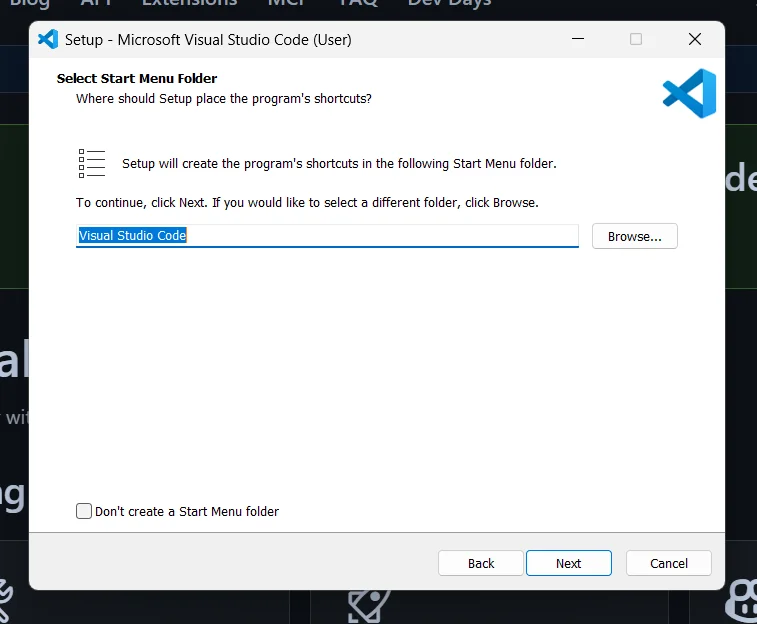Viewport: 757px width, 624px height.
Task: Click the VS Code logo in title bar
Action: pyautogui.click(x=48, y=40)
